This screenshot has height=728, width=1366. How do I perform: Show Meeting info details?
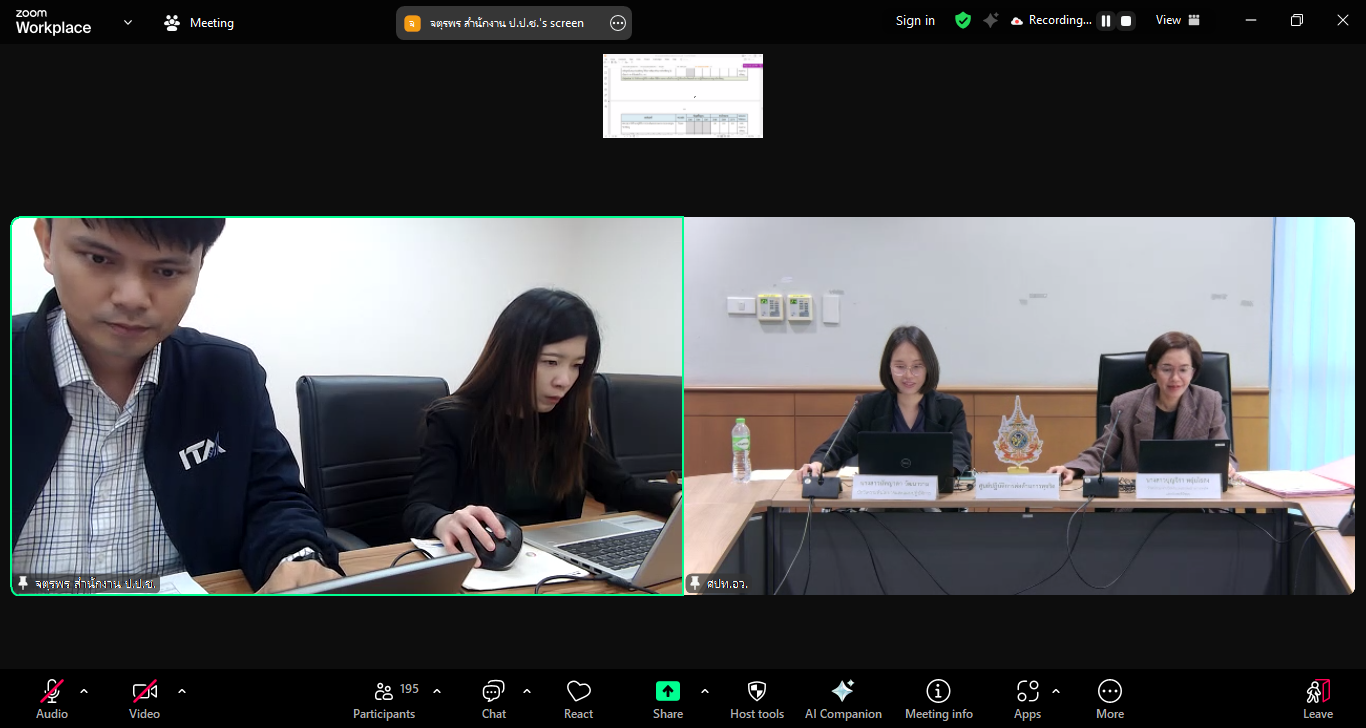pyautogui.click(x=938, y=699)
